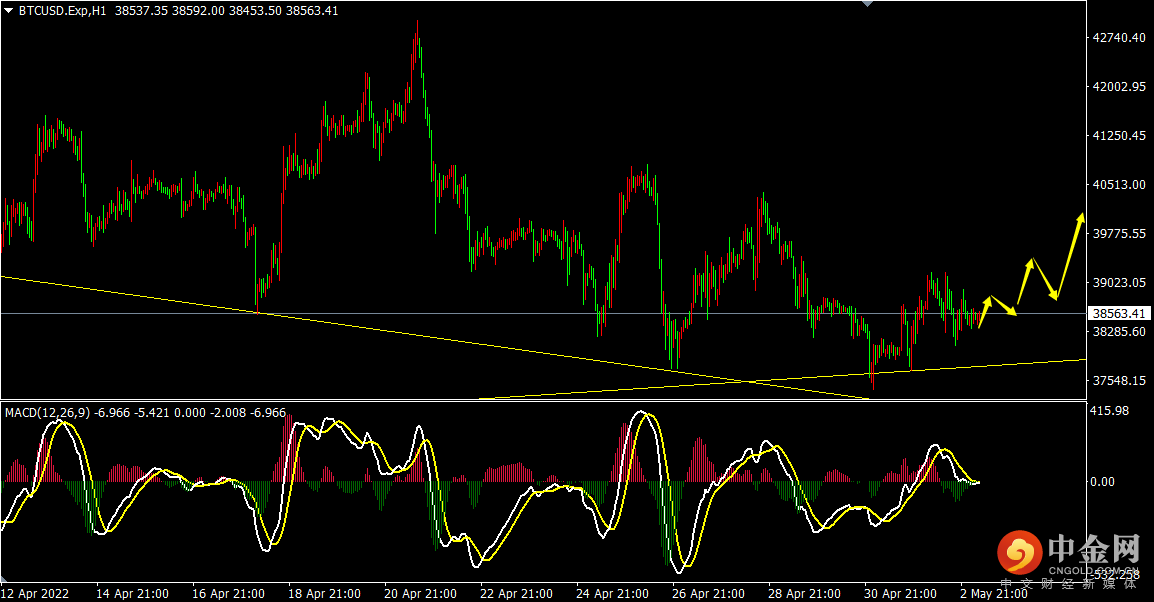Click the 42002.95 price scale label
This screenshot has width=1154, height=602.
1119,87
